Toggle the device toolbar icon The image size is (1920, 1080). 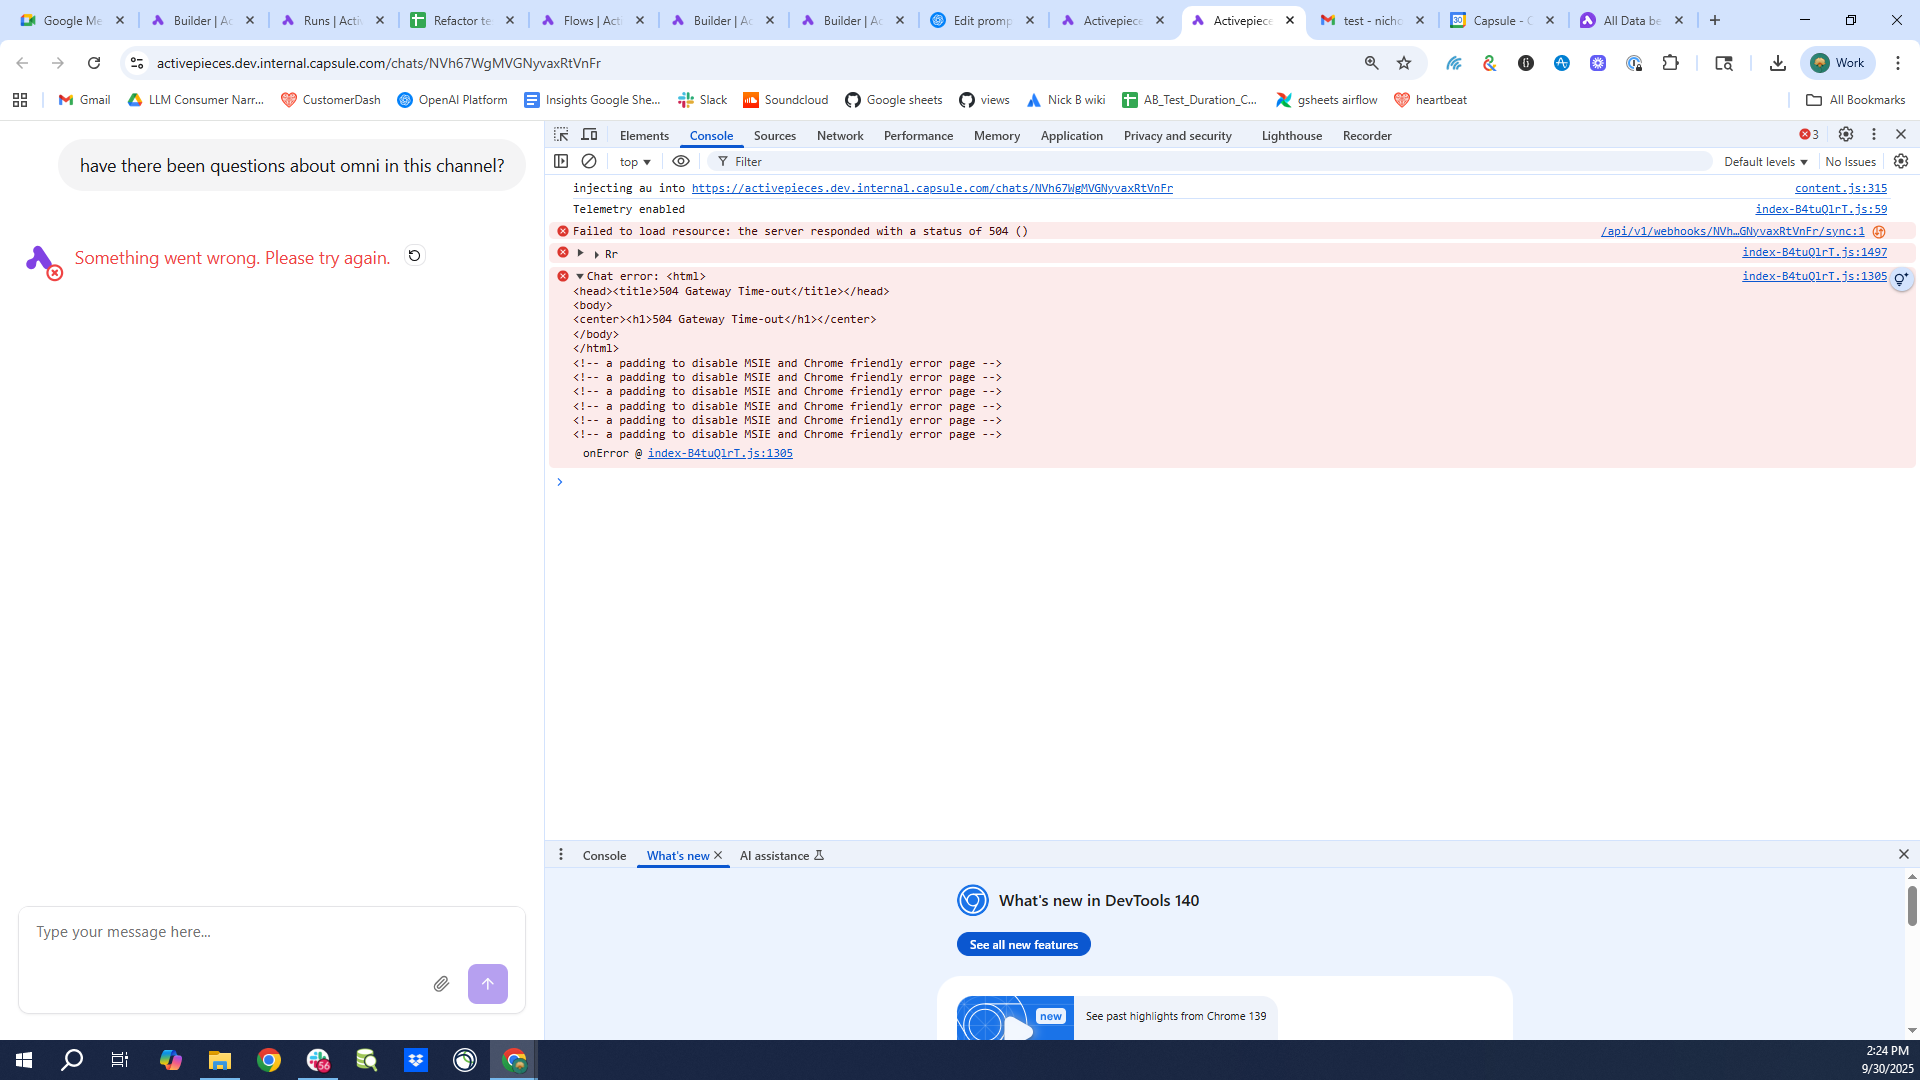(590, 135)
